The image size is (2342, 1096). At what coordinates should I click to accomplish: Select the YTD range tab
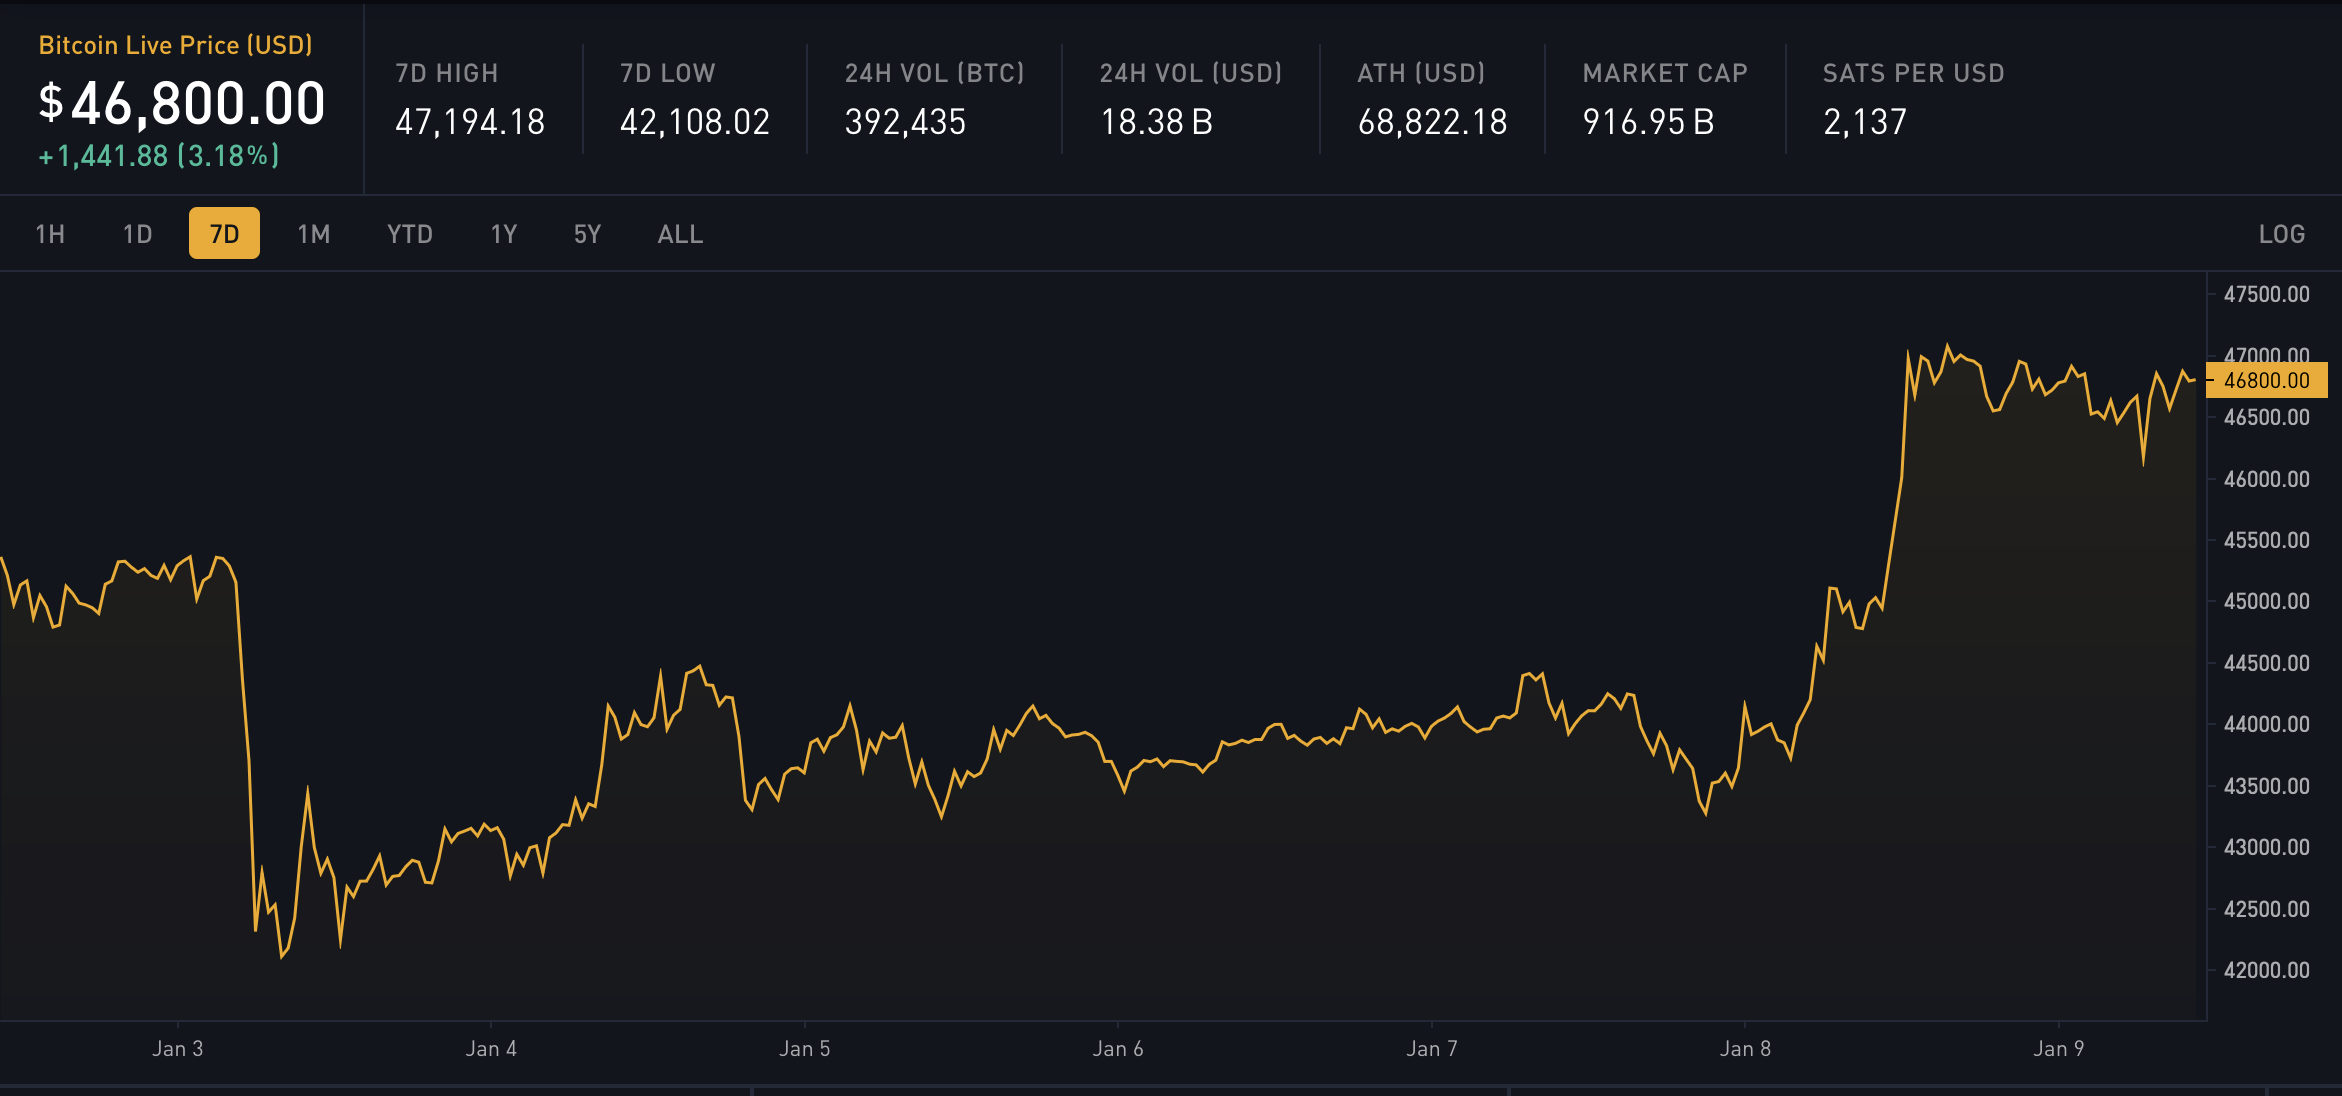[409, 234]
